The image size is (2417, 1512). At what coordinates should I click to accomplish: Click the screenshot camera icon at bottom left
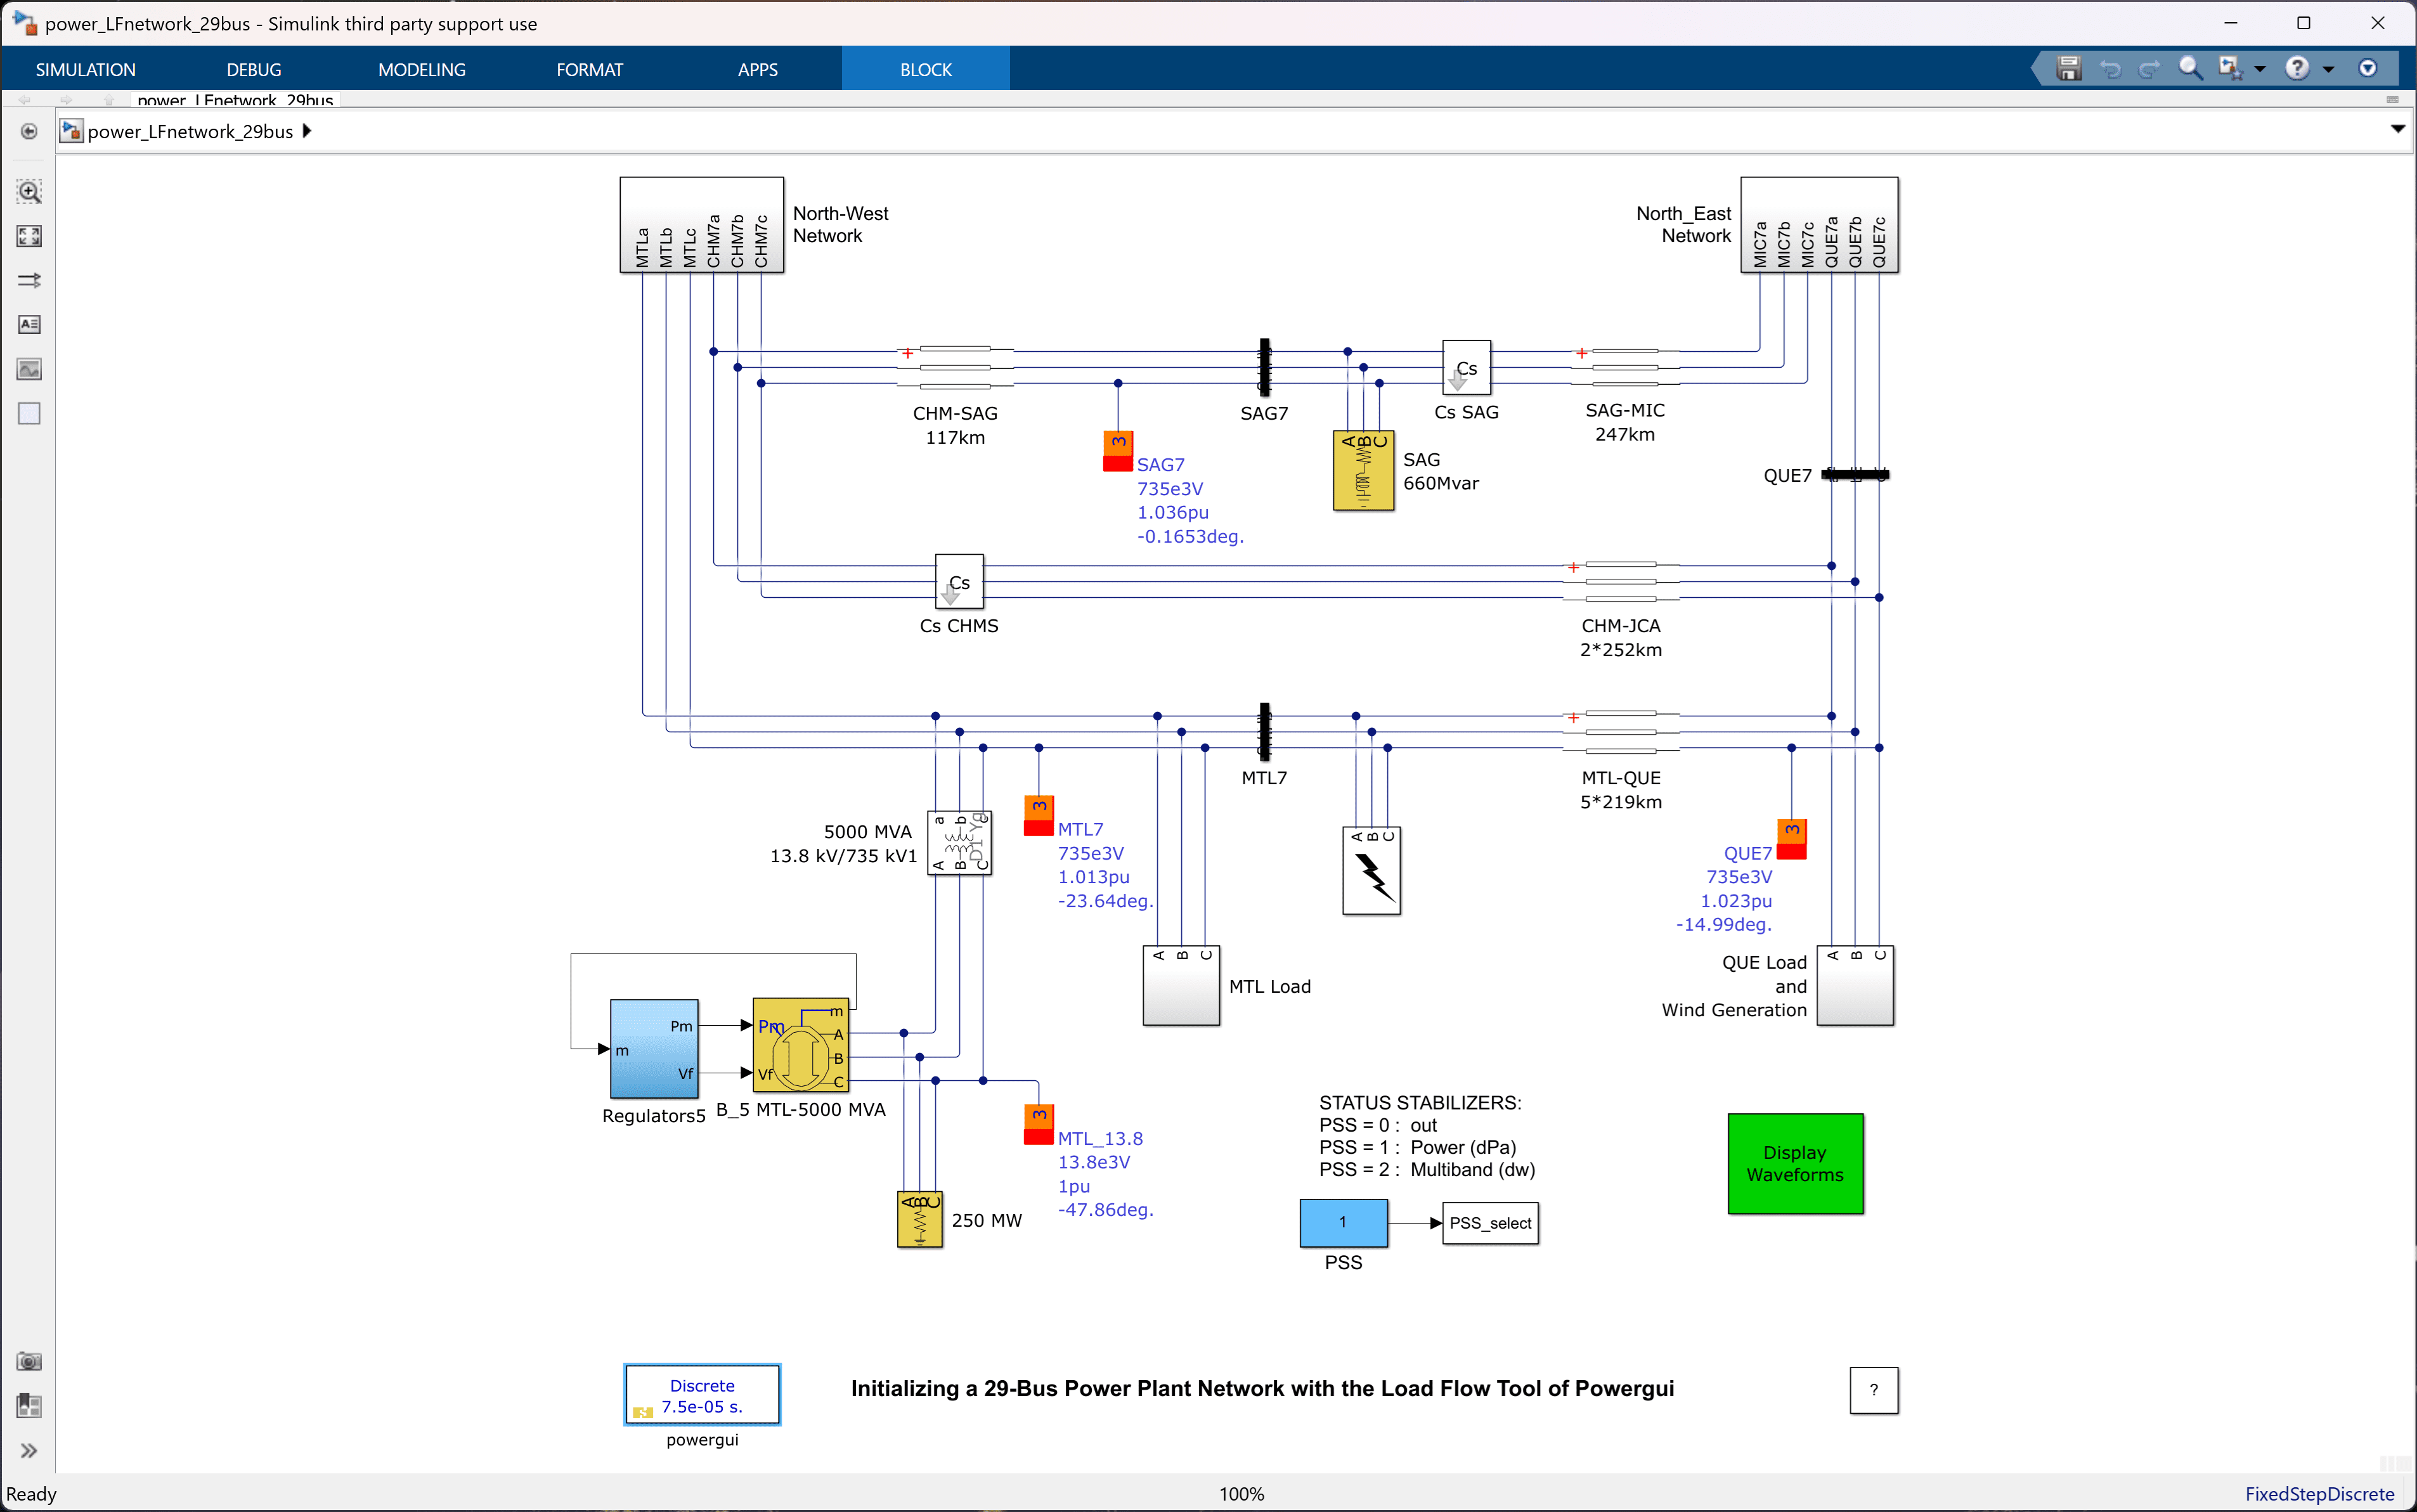(x=29, y=1361)
